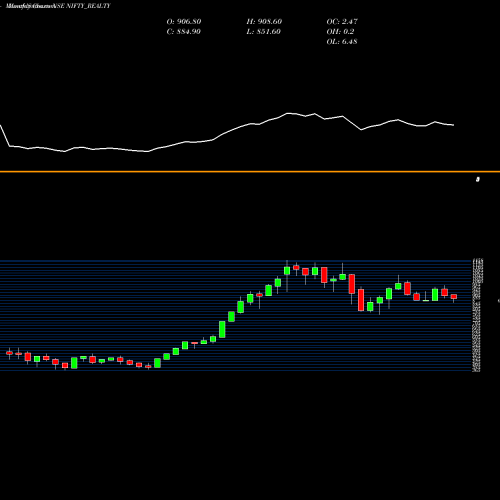Select the close value "C: 884.90"
The height and width of the screenshot is (500, 500).
pyautogui.click(x=184, y=32)
